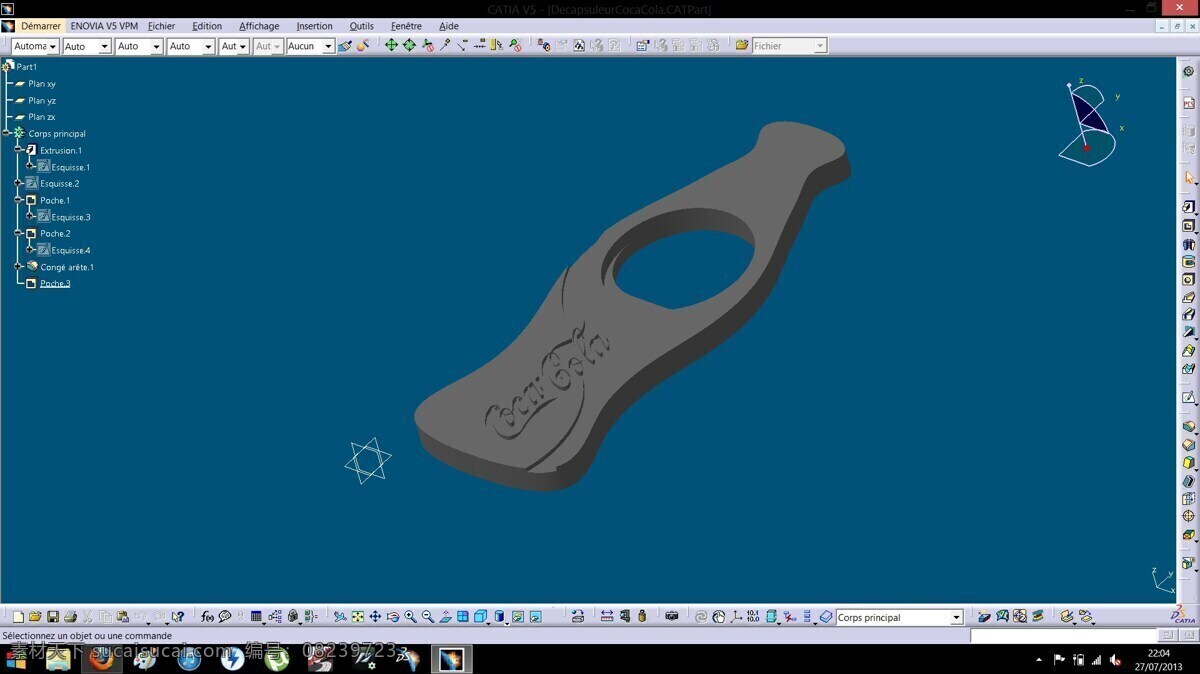Select Esquisse.3 in the tree
Viewport: 1200px width, 674px height.
pos(71,217)
